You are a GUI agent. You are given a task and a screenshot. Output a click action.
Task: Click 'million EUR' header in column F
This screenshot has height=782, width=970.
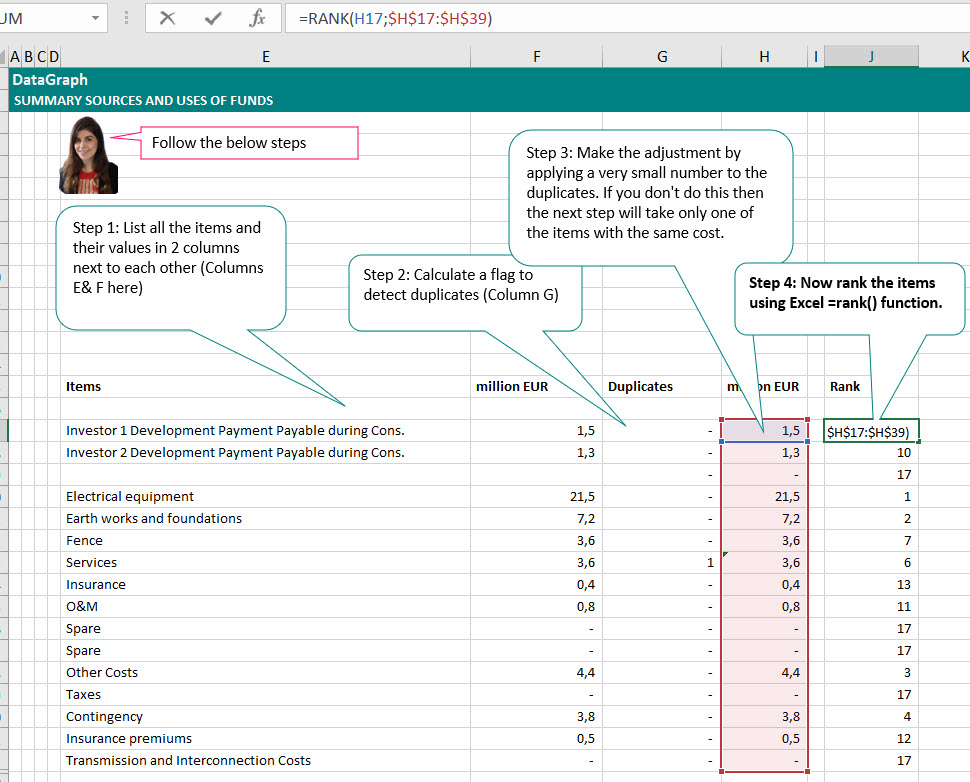[536, 387]
